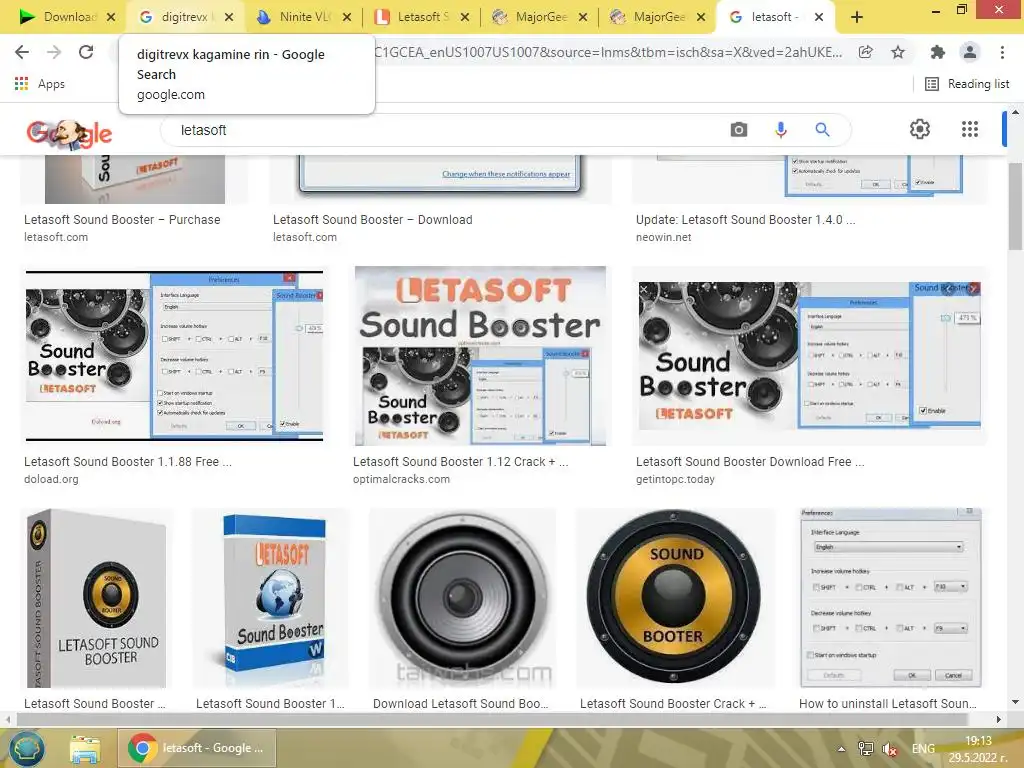The width and height of the screenshot is (1024, 768).
Task: Open the grey speaker thumbnail
Action: tap(462, 598)
